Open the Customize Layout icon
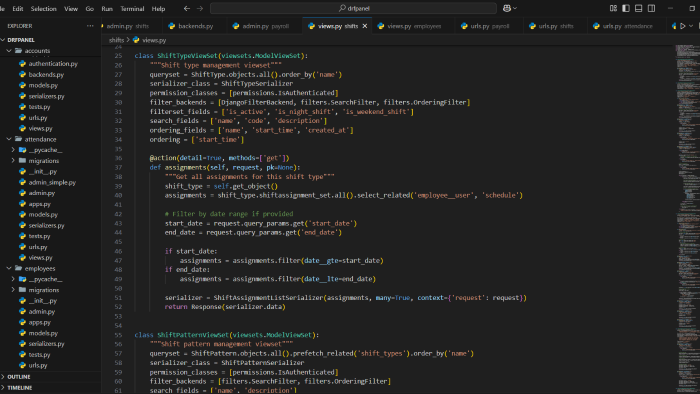Viewport: 700px width, 394px height. 613,8
